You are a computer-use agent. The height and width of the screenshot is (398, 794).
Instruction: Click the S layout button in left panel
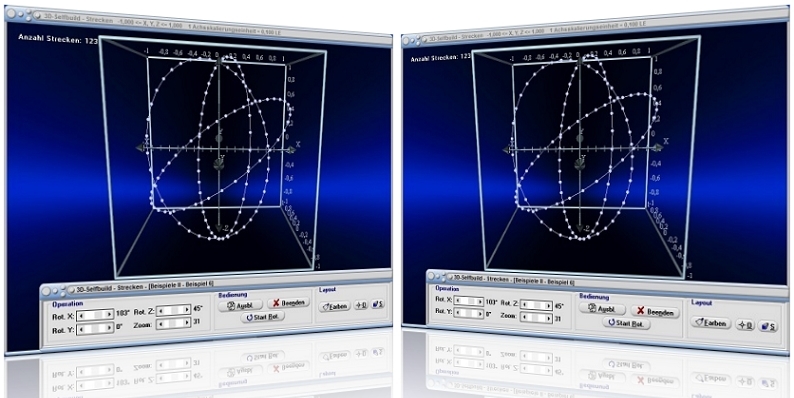pyautogui.click(x=378, y=304)
